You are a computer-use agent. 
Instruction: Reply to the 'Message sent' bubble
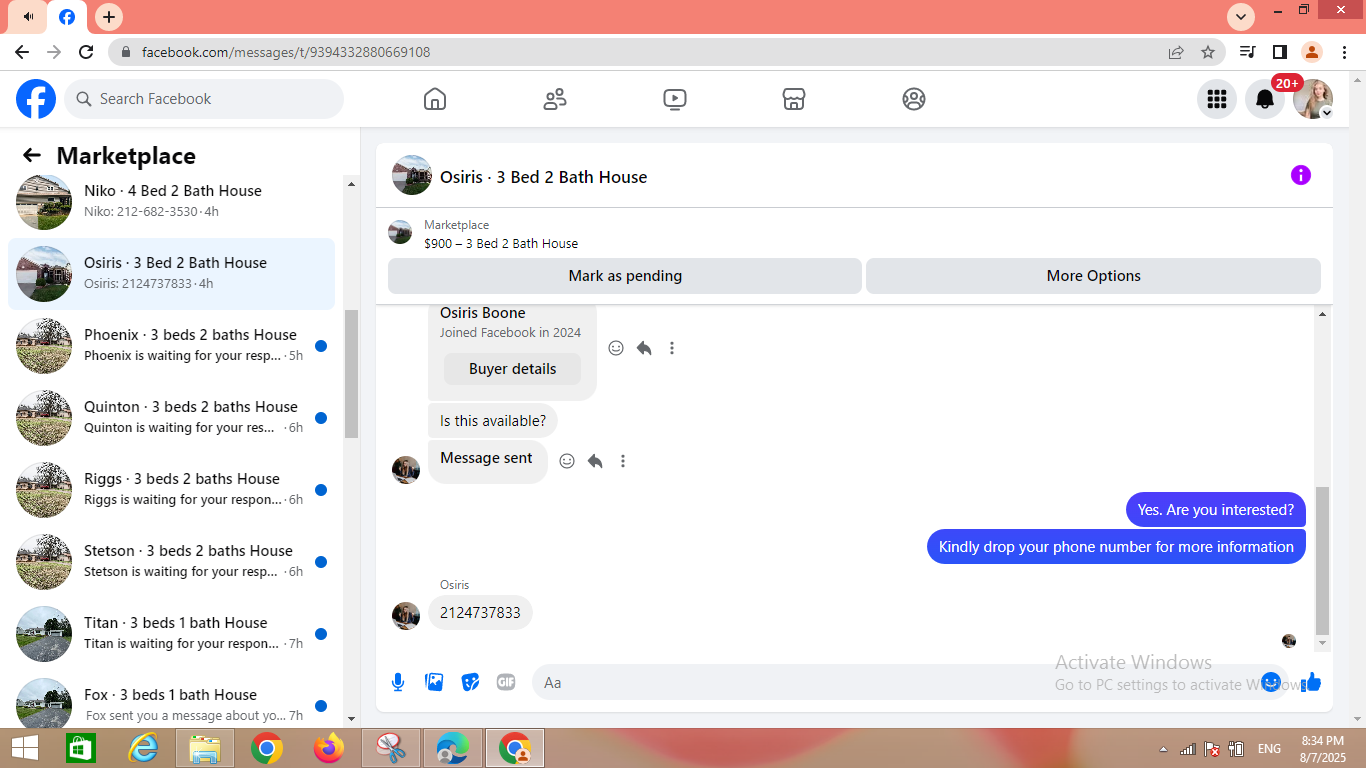pyautogui.click(x=595, y=461)
